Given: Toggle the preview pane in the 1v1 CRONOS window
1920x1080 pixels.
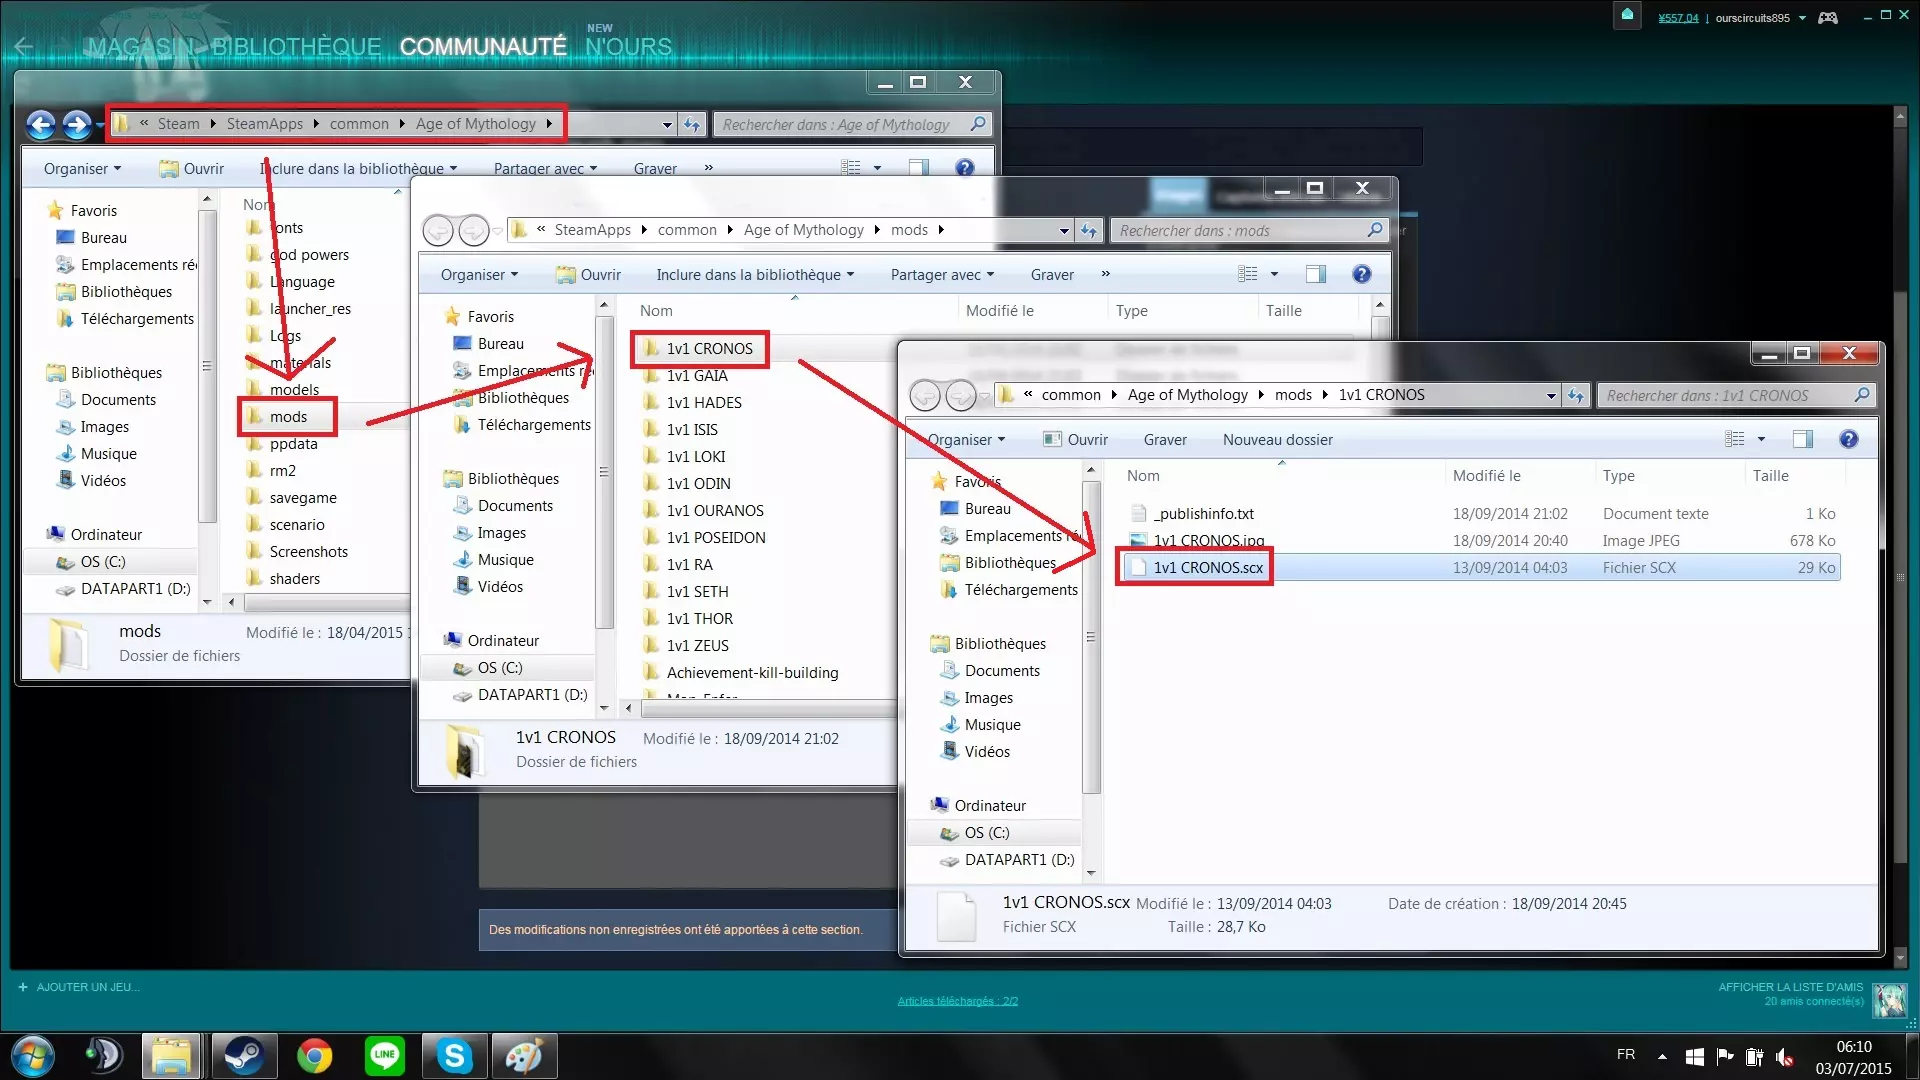Looking at the screenshot, I should click(x=1802, y=439).
